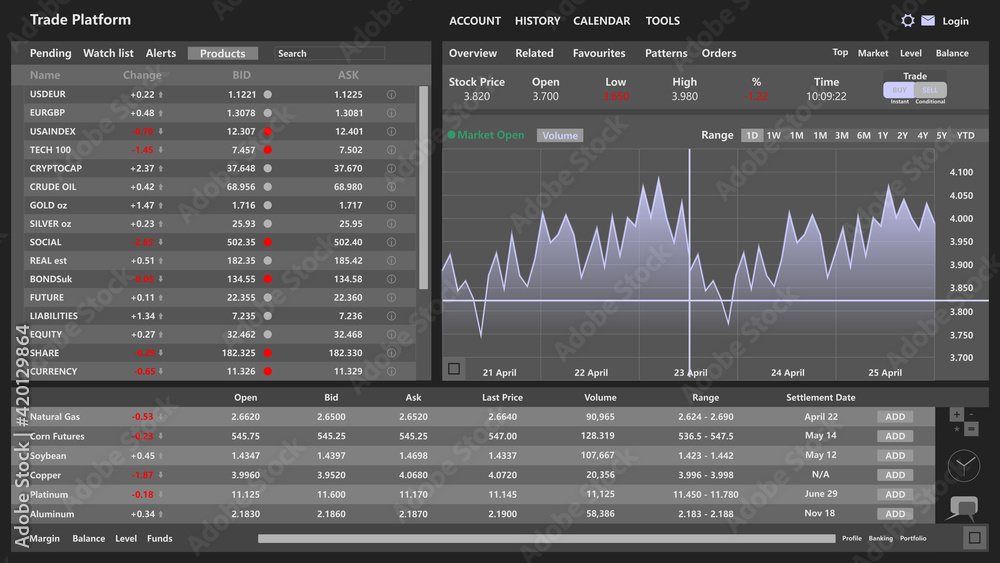
Task: Click the red down arrow beside SOCIAL change
Action: click(x=161, y=242)
